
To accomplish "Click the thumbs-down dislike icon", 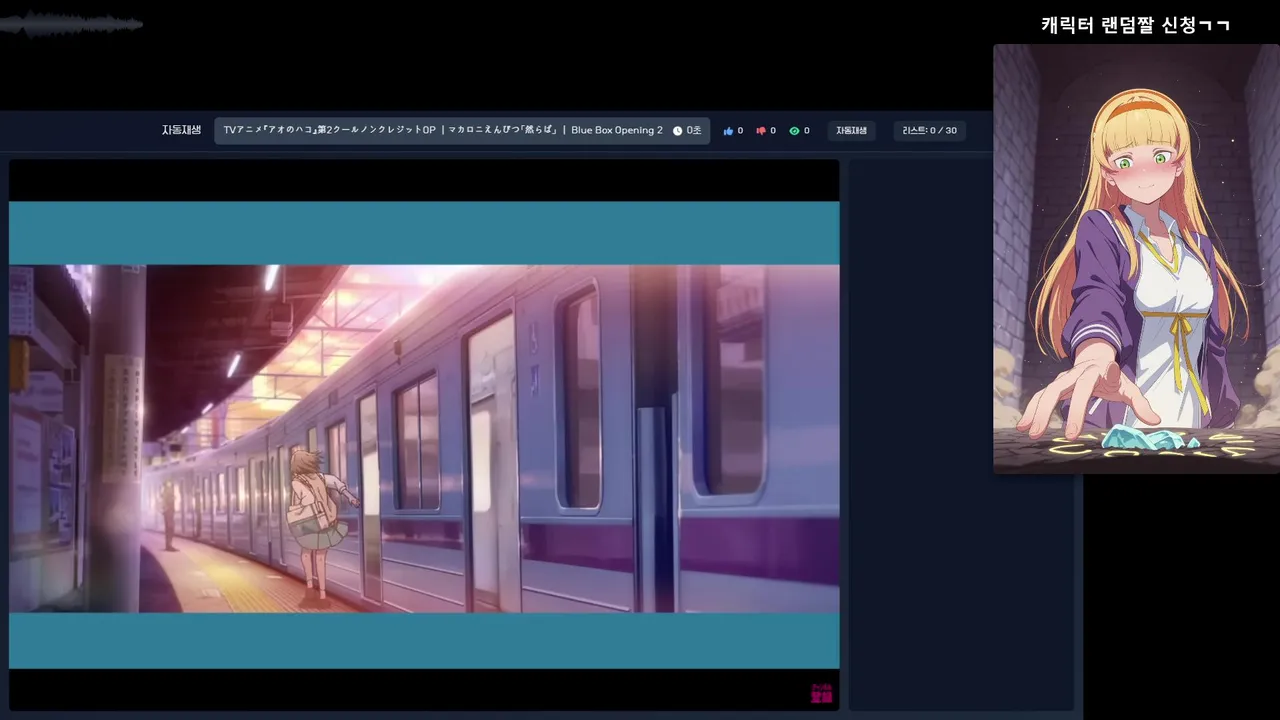I will click(761, 131).
